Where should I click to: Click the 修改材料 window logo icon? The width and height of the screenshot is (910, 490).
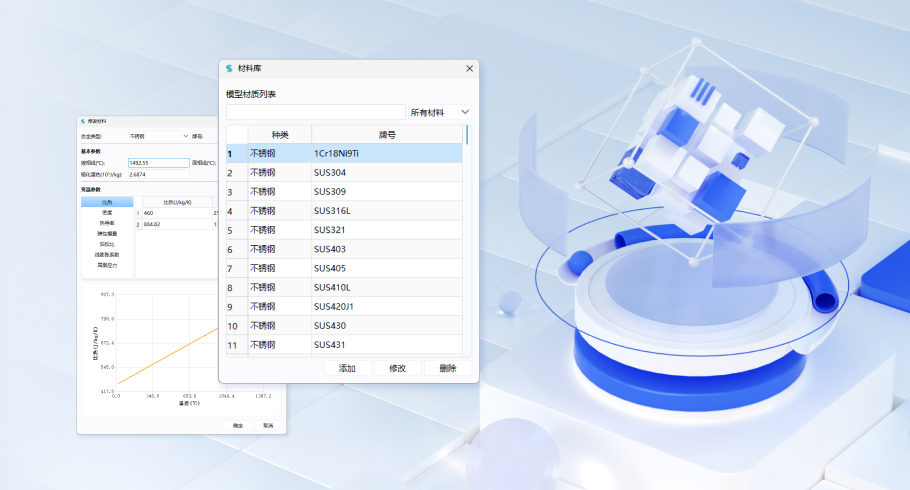tap(83, 121)
